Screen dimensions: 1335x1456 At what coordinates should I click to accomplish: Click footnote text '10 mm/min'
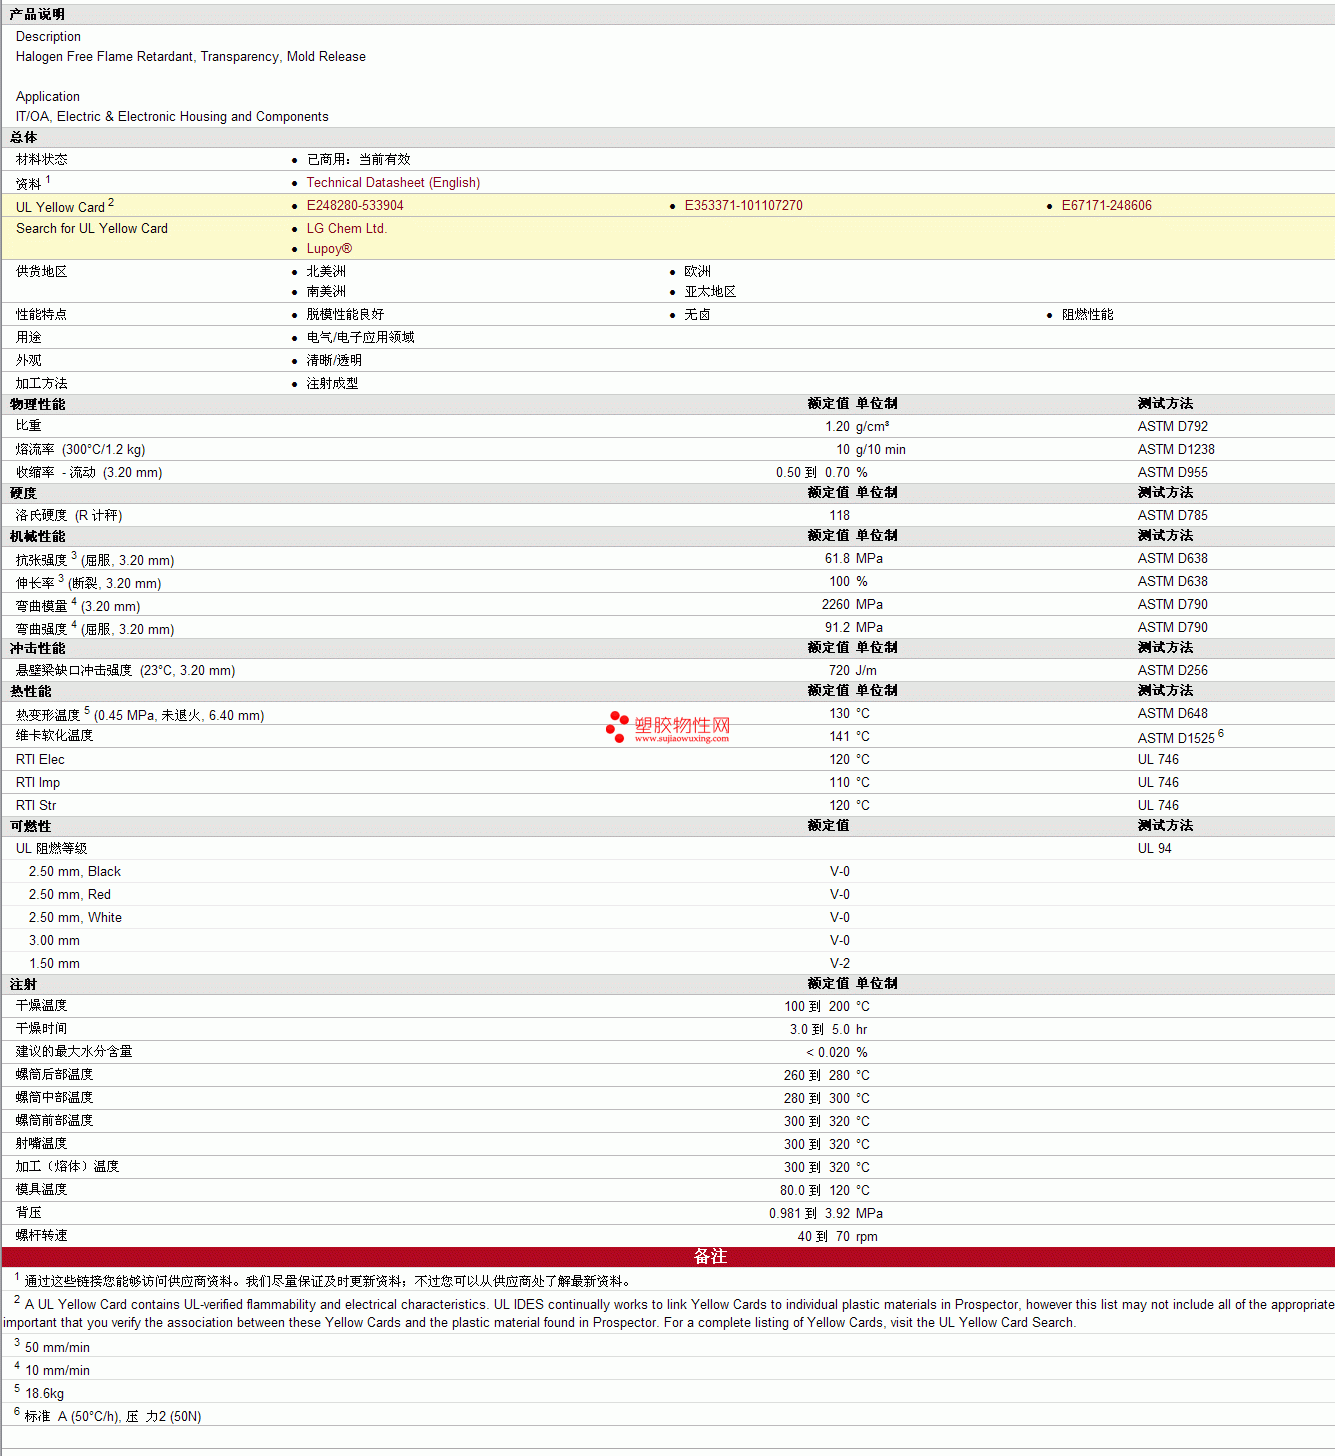pyautogui.click(x=57, y=1371)
